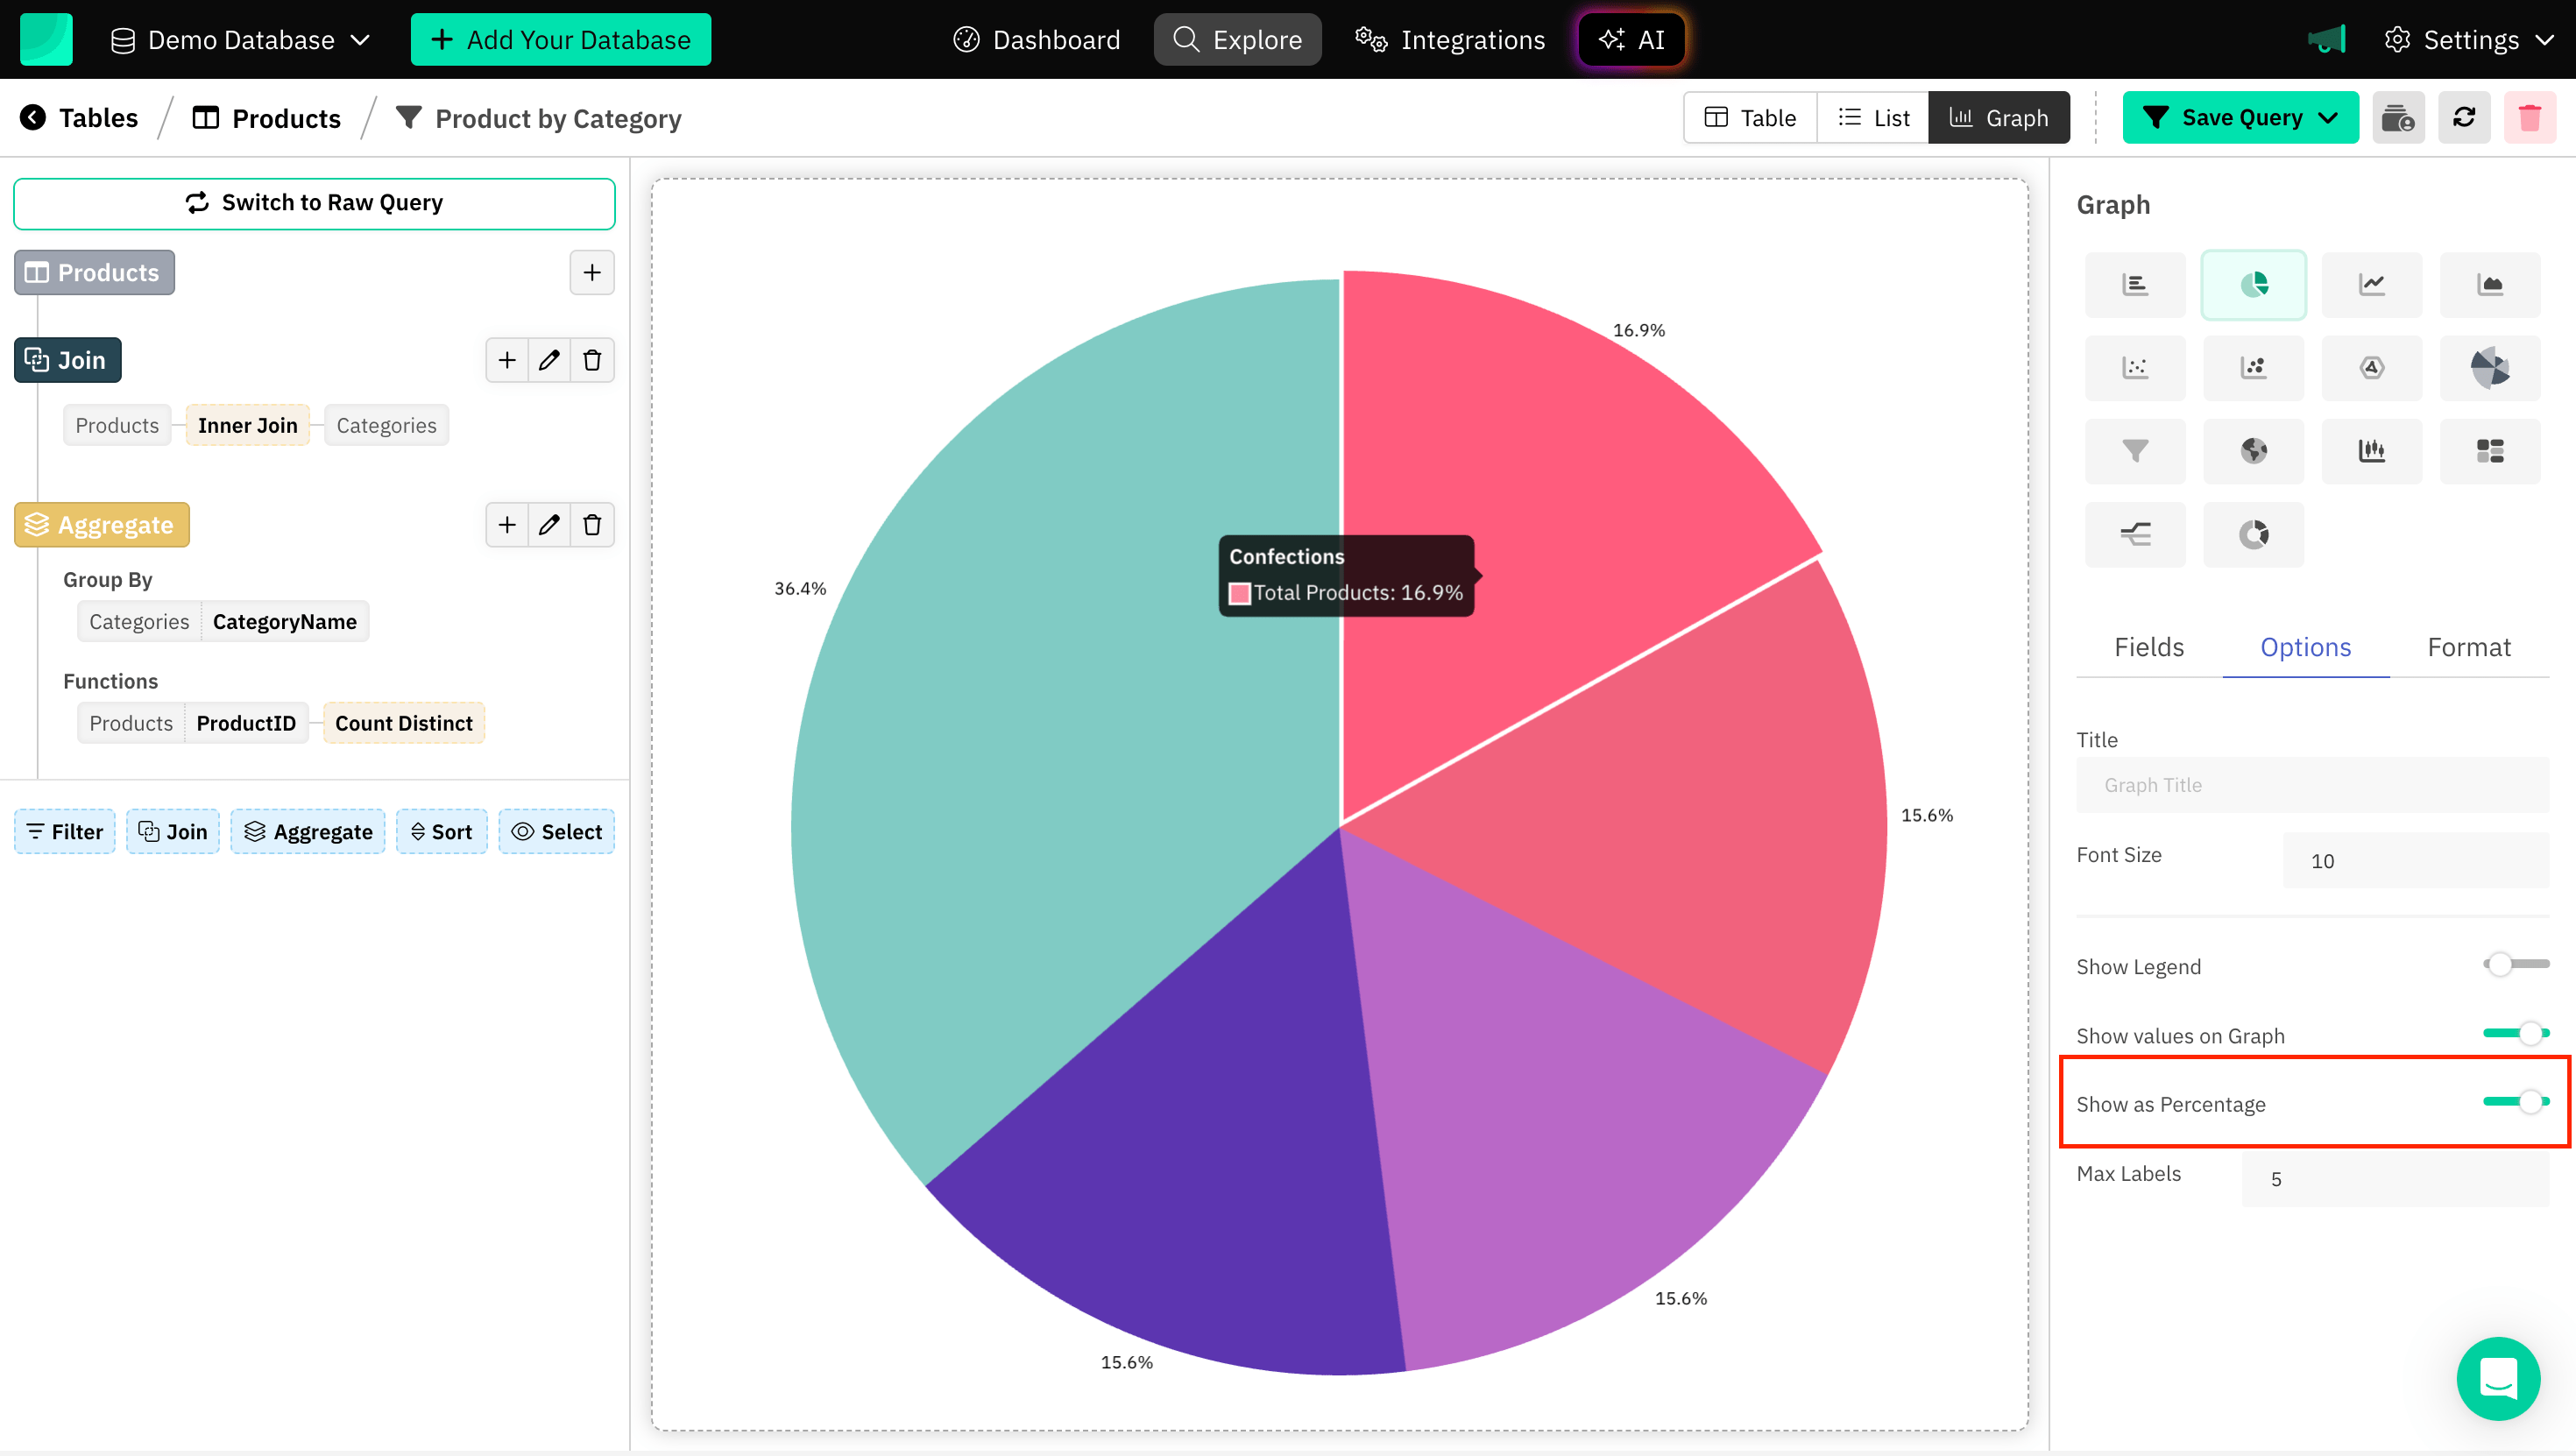Edit the Max Labels value field
The image size is (2576, 1456).
[x=2395, y=1177]
